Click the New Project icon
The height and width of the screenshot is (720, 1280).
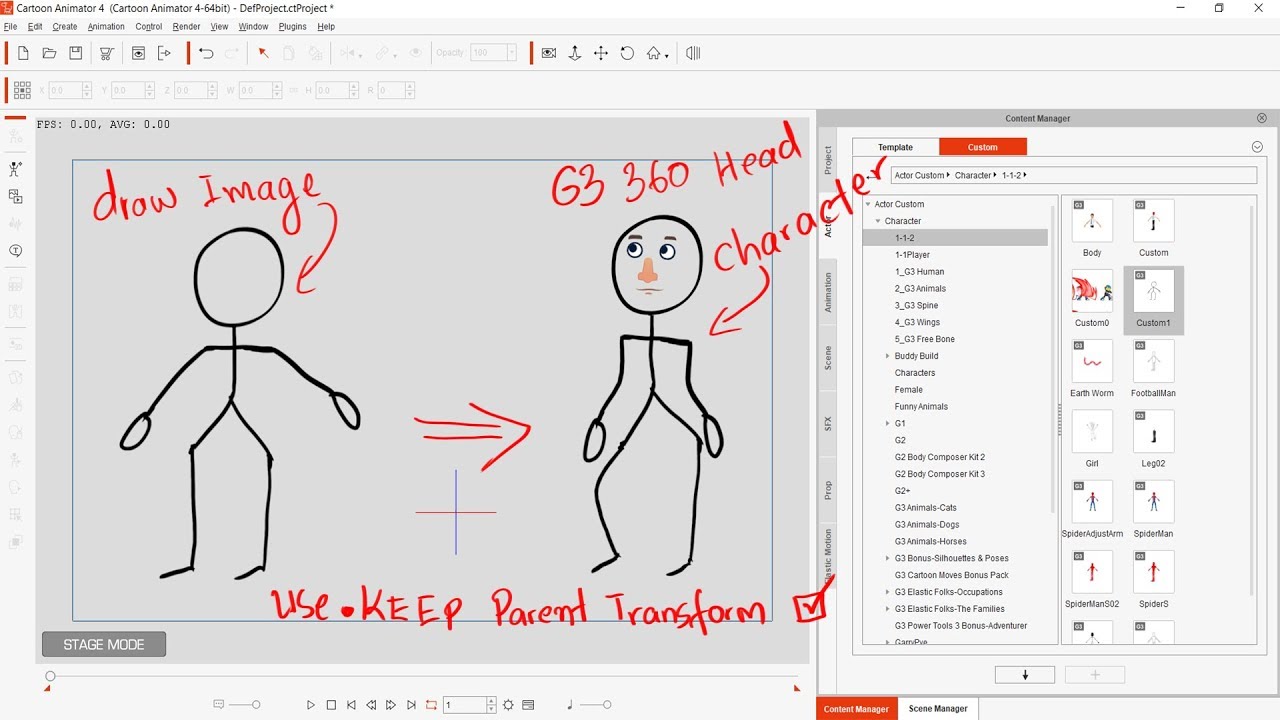[23, 53]
